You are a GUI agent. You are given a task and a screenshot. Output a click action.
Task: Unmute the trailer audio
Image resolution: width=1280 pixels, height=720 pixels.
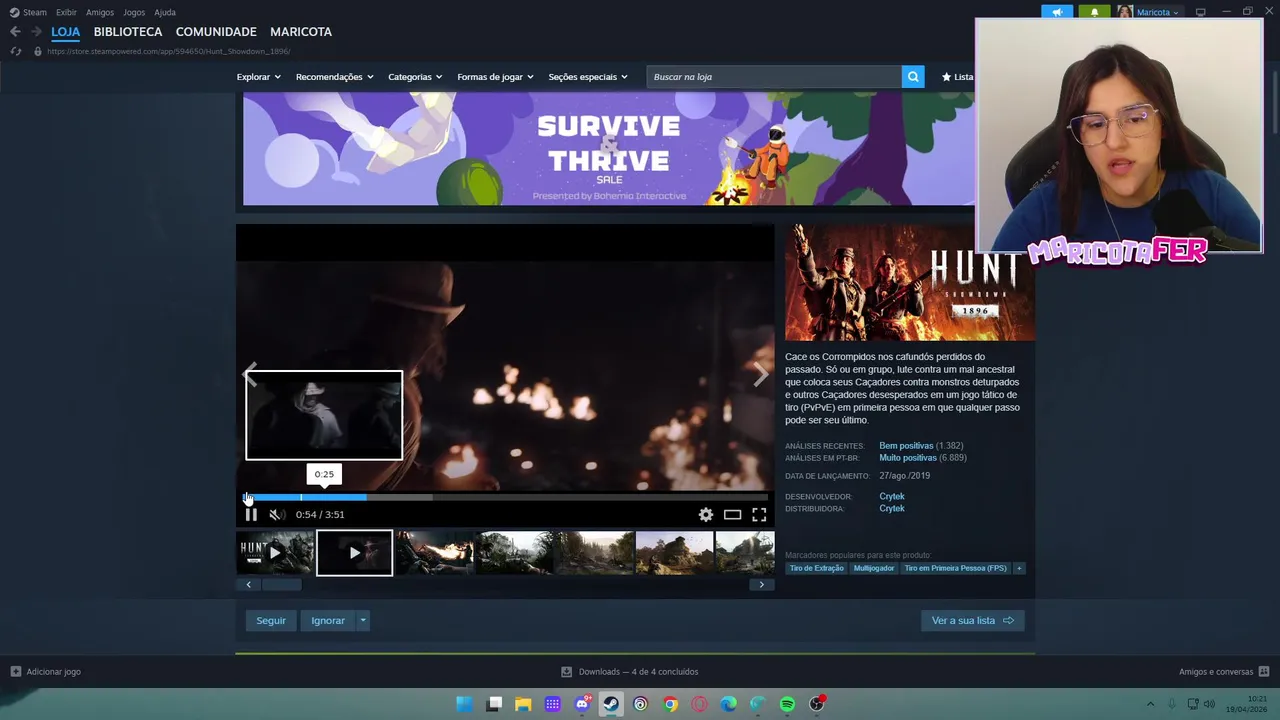point(276,514)
